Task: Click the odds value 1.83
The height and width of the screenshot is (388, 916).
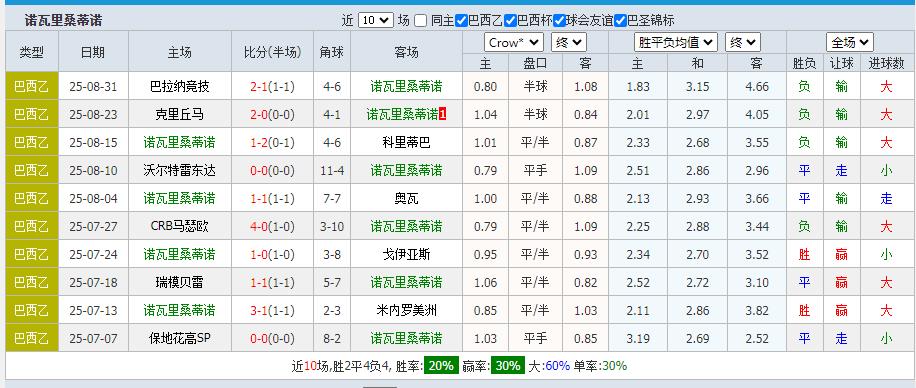Action: (x=637, y=87)
